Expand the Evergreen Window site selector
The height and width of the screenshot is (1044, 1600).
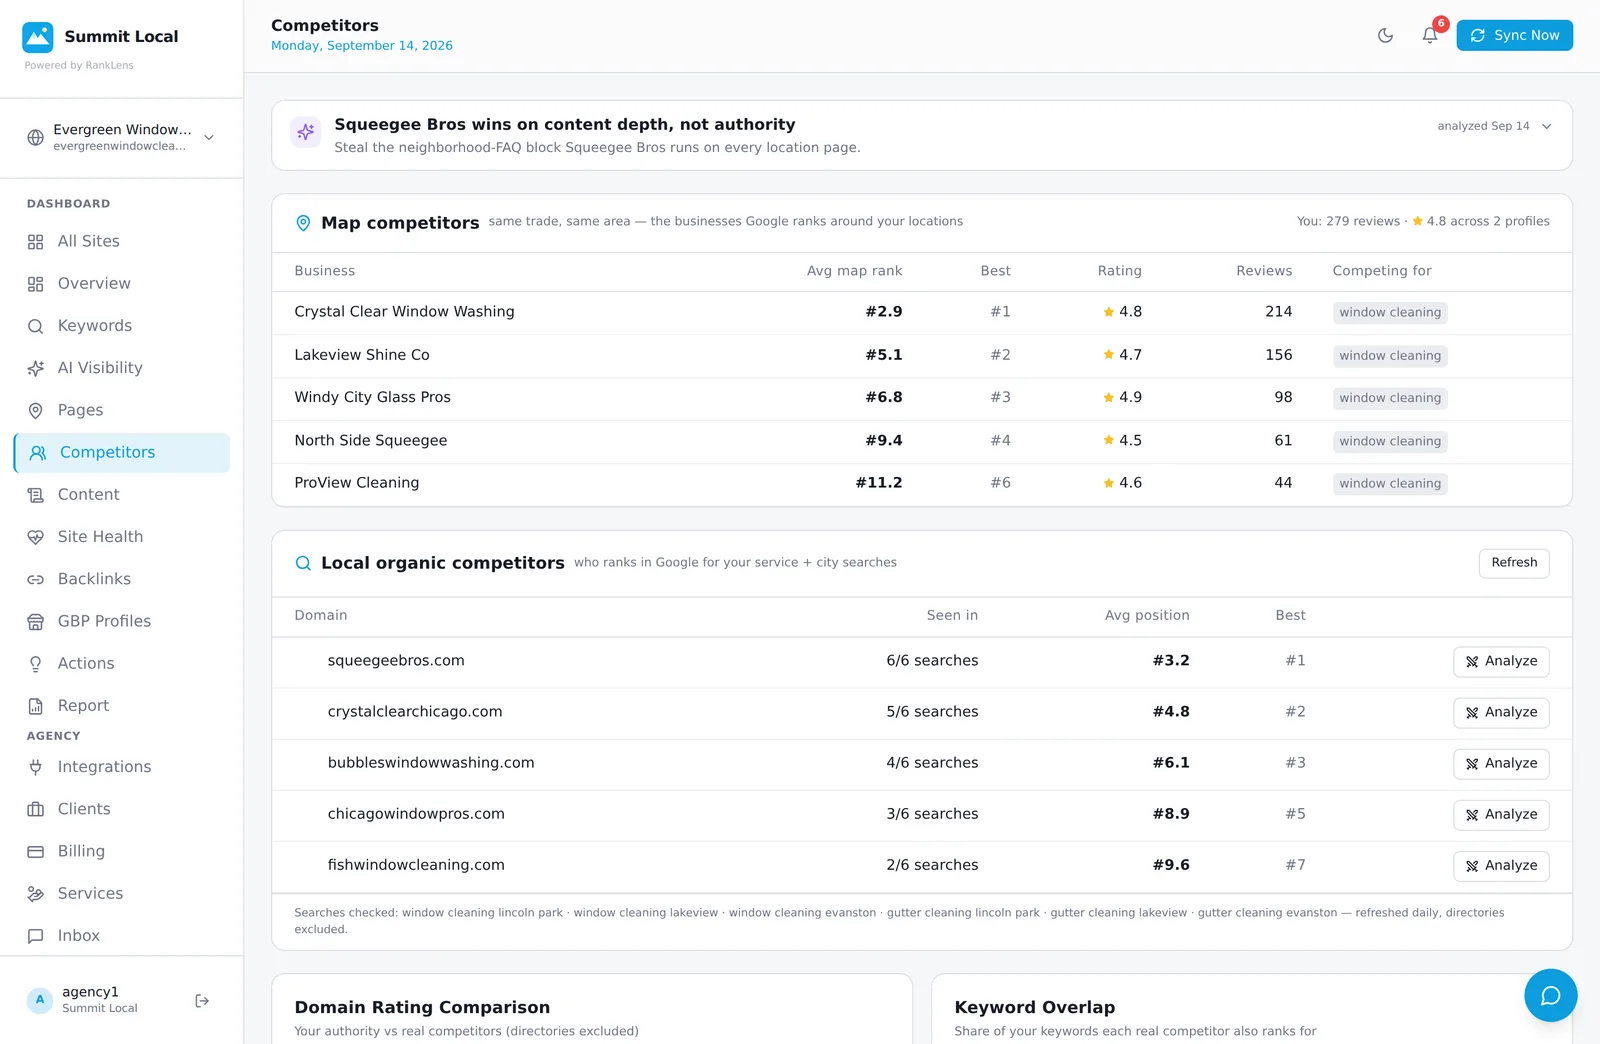click(x=121, y=137)
